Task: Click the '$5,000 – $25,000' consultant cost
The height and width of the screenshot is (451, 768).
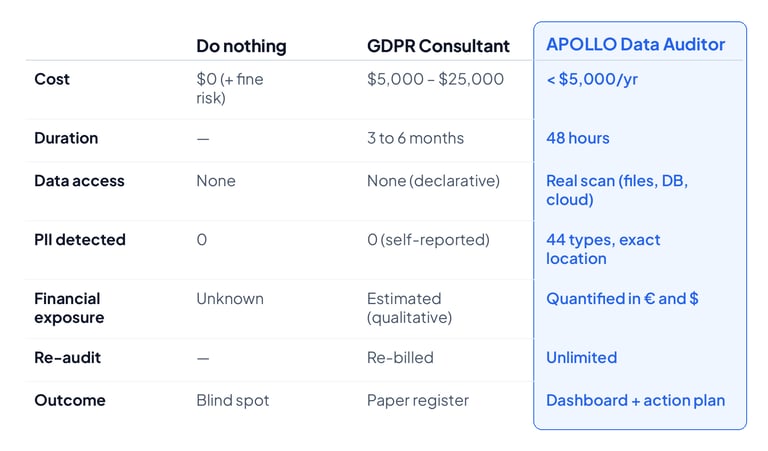Action: pos(435,79)
